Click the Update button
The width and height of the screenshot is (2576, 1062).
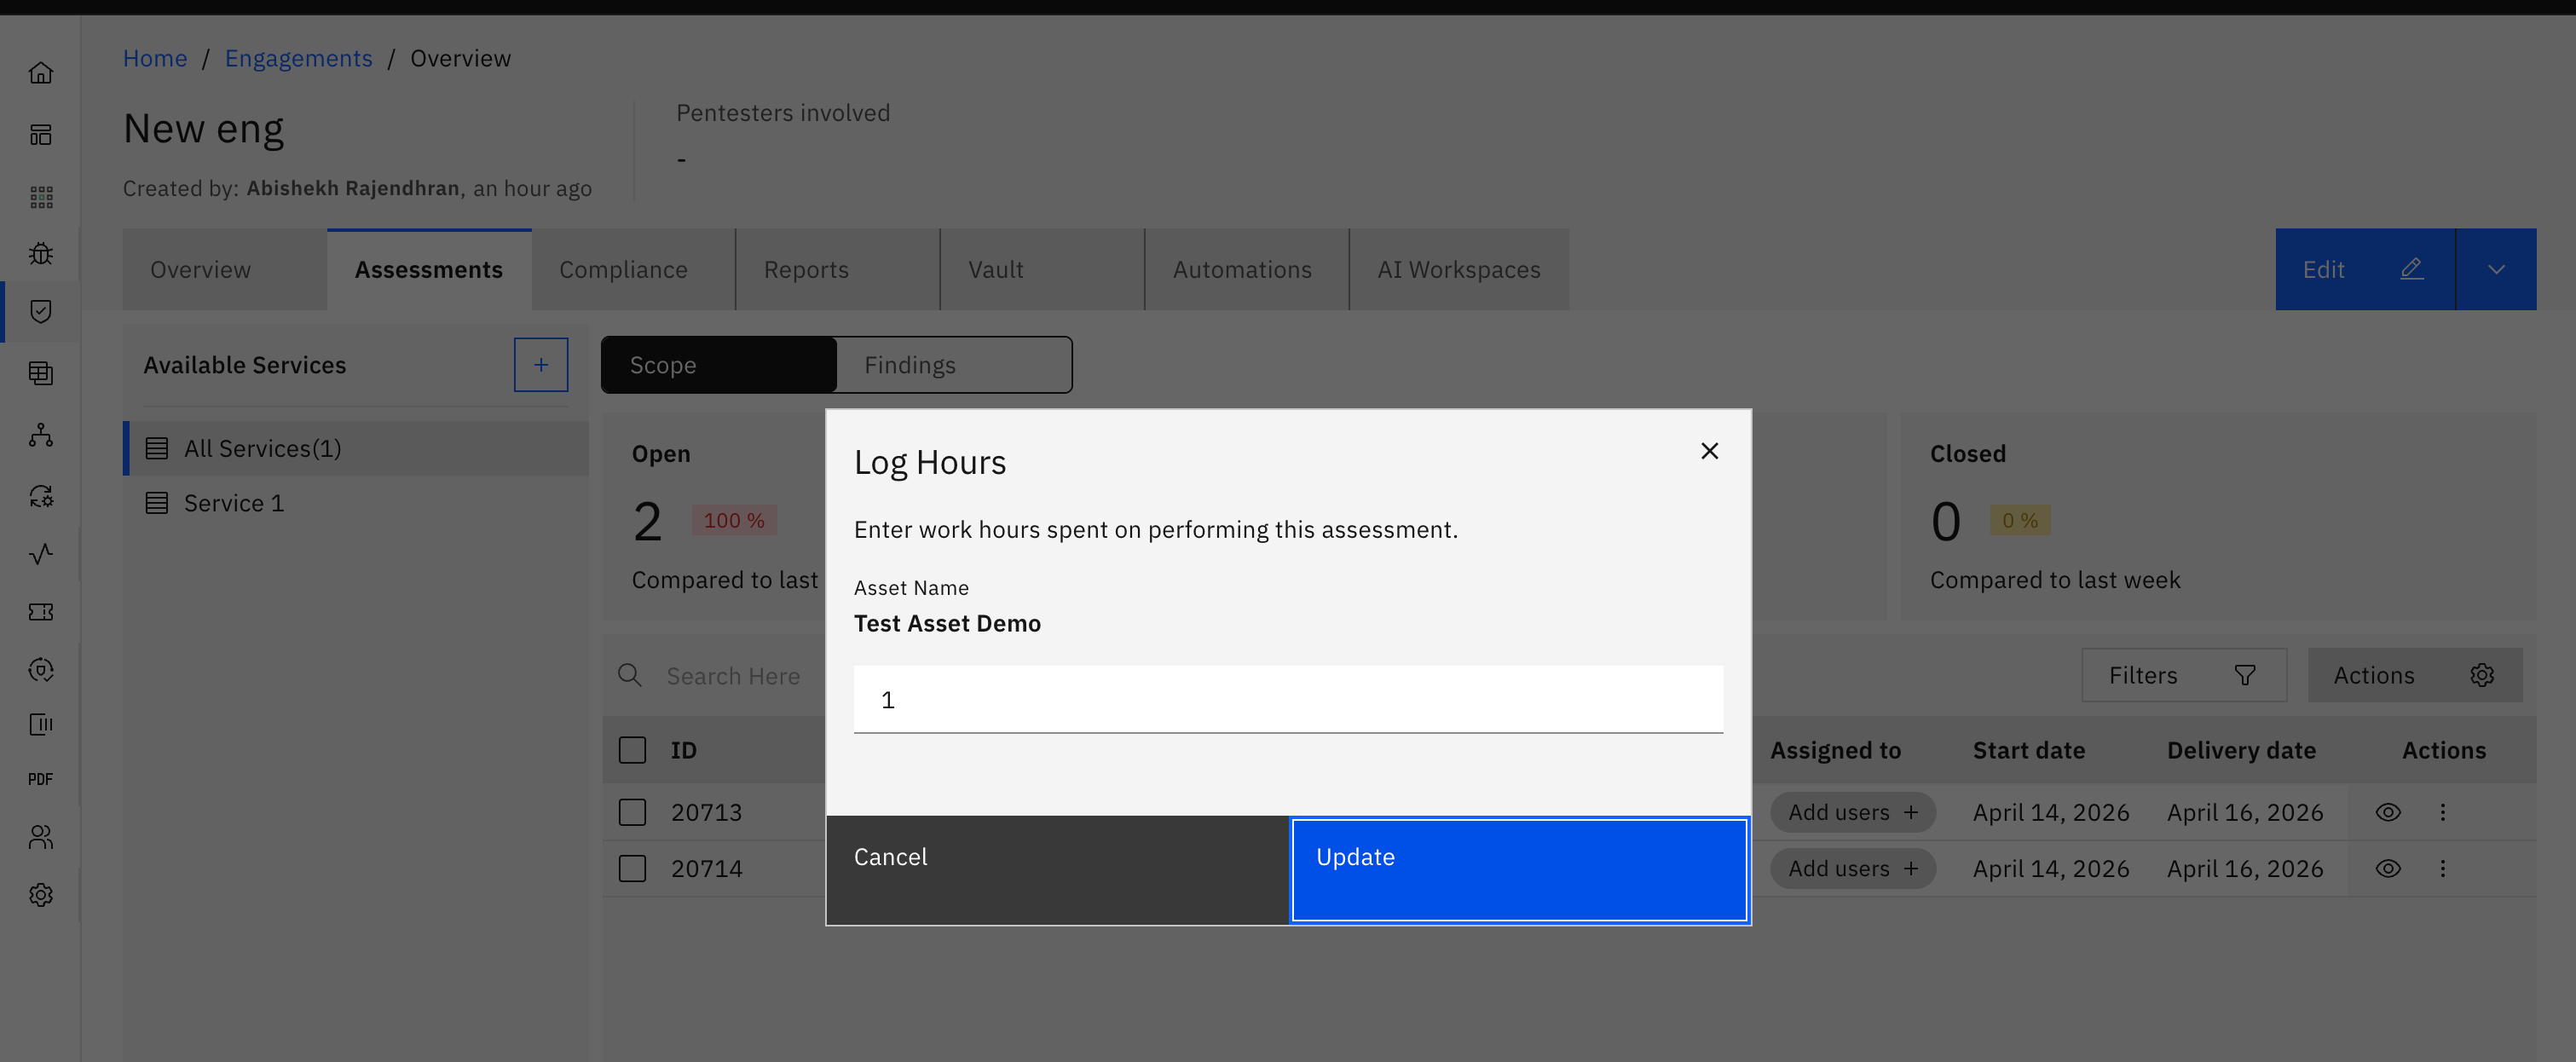click(x=1519, y=870)
